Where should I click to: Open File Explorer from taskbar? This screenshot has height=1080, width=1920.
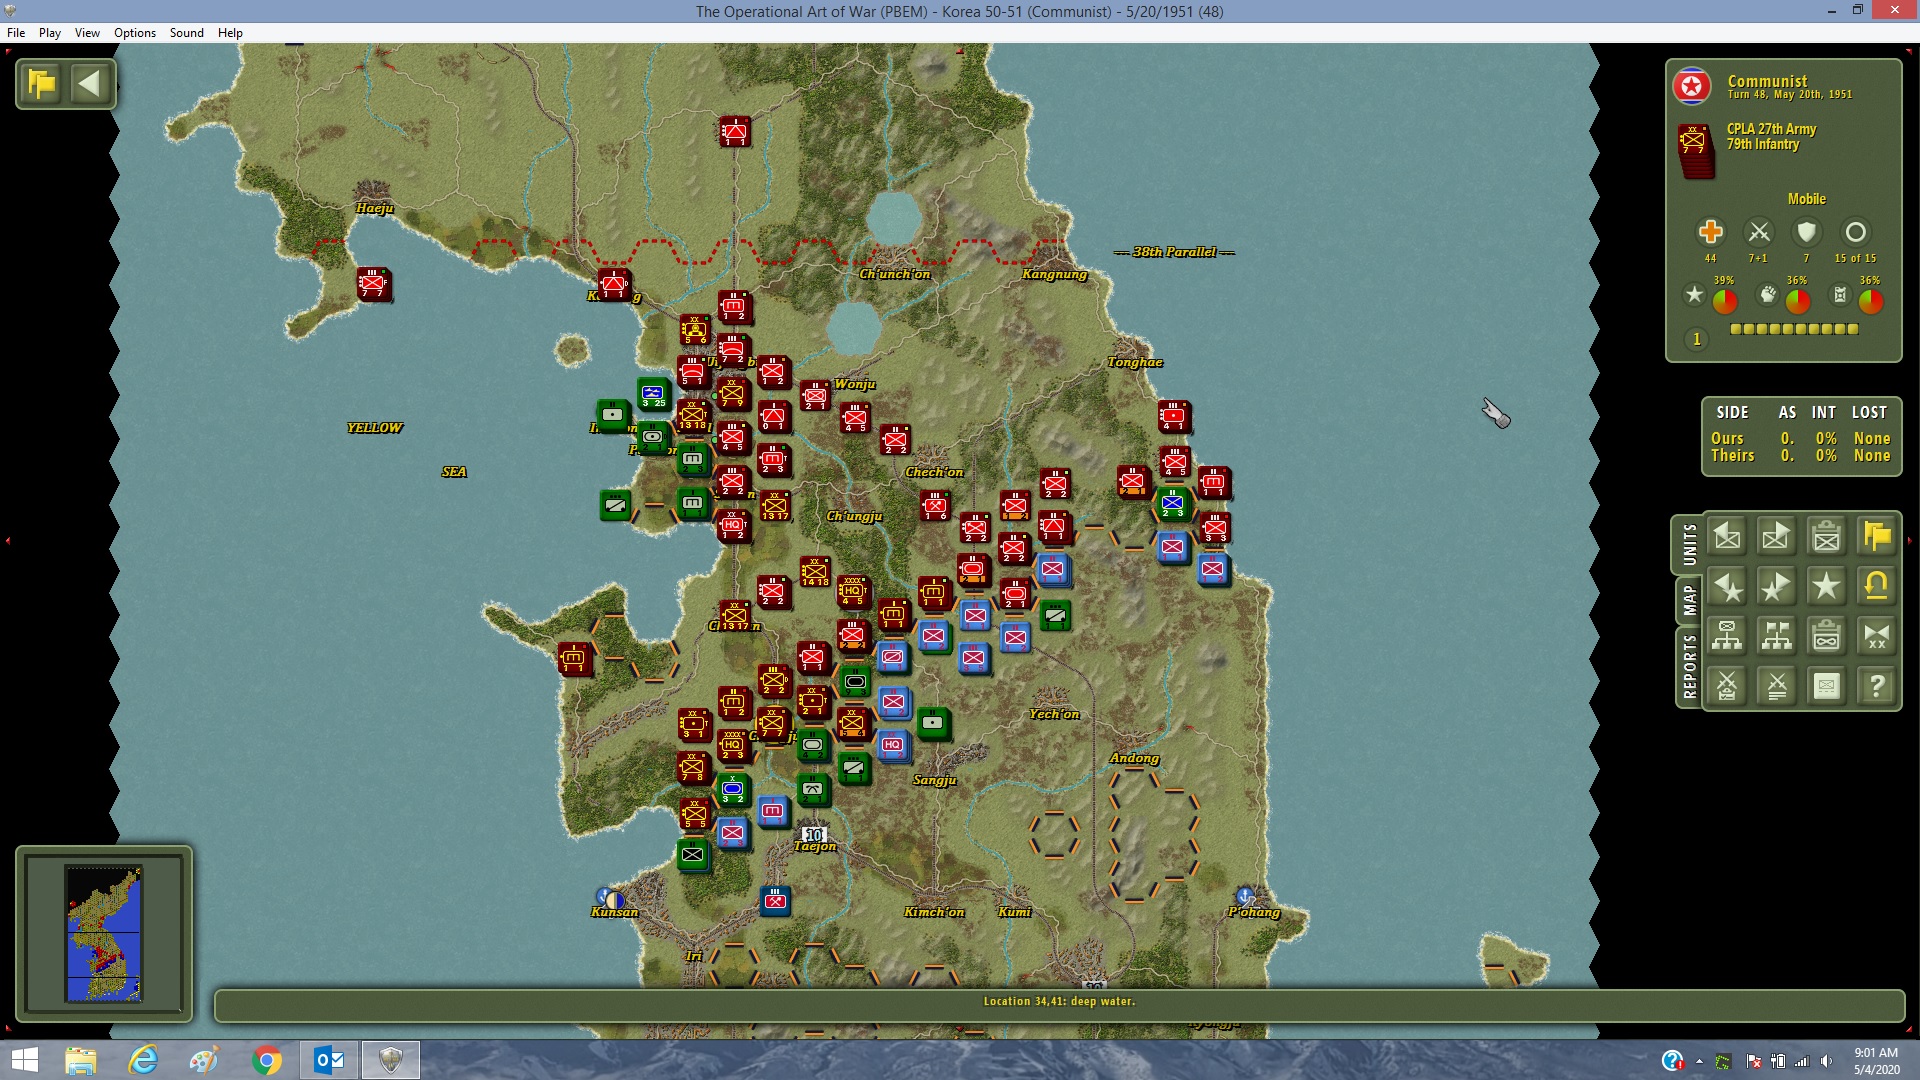[x=81, y=1060]
